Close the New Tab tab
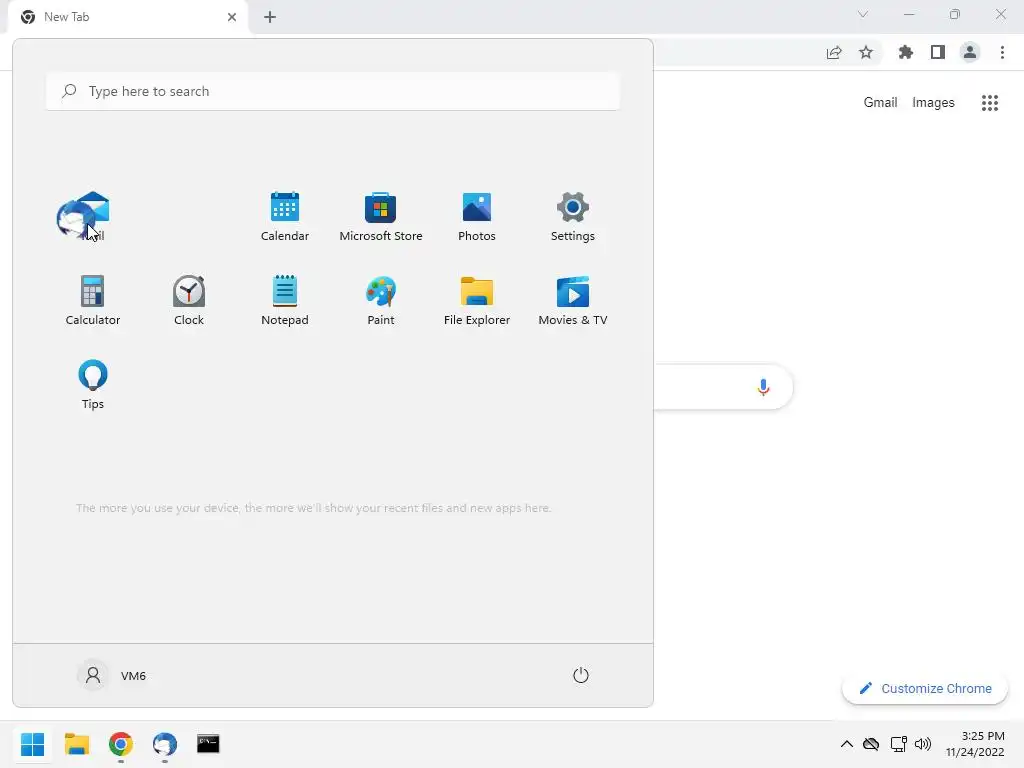1024x768 pixels. [x=232, y=17]
